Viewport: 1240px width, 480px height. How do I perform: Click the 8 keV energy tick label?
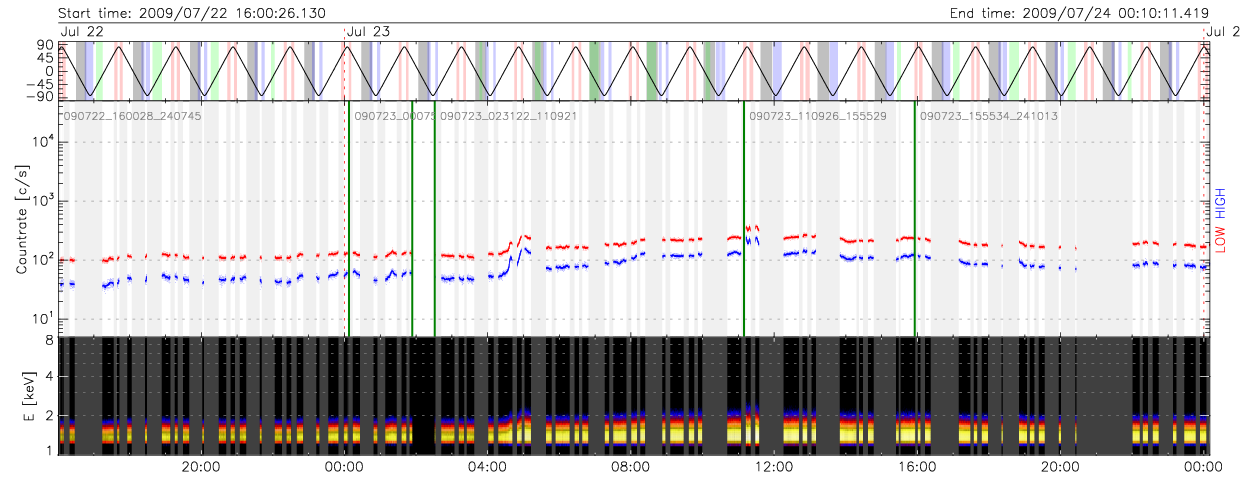point(48,341)
